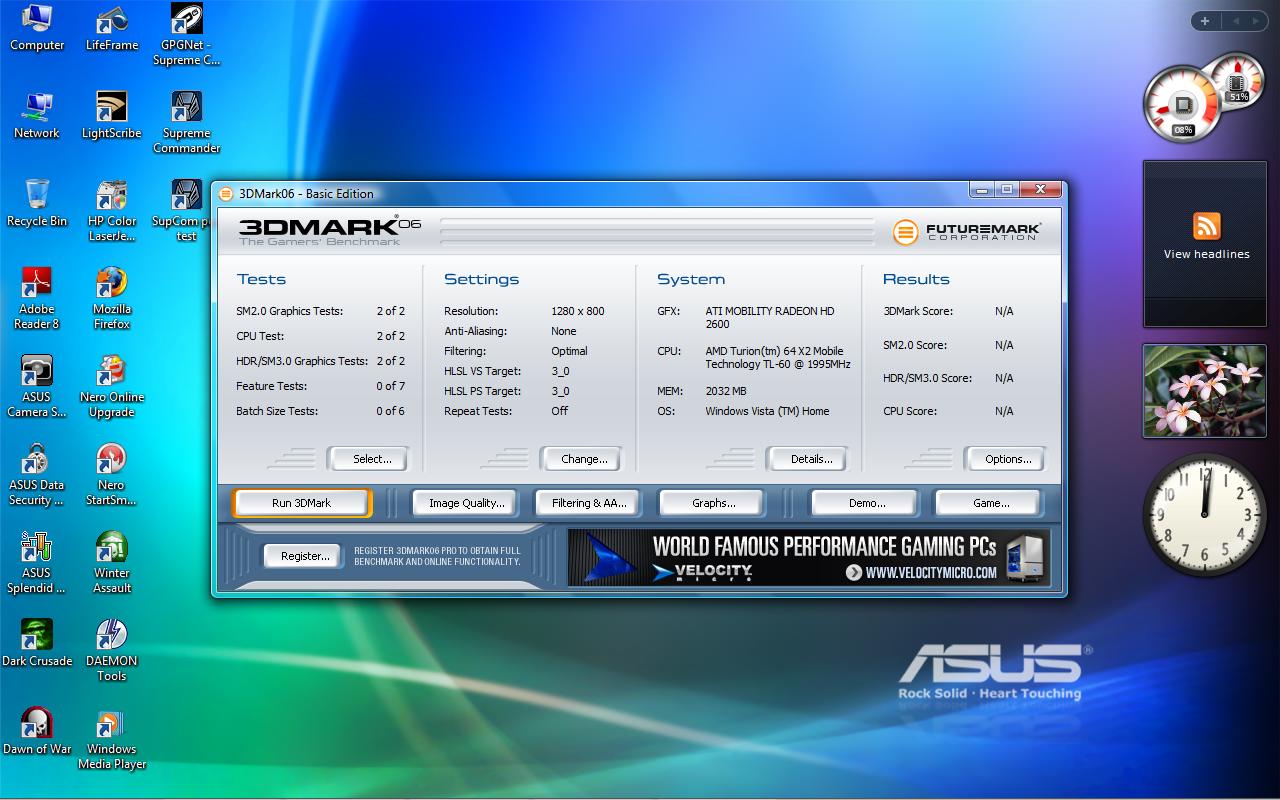Launch the Winter Assault game
Screen dimensions: 1280x800
(111, 562)
